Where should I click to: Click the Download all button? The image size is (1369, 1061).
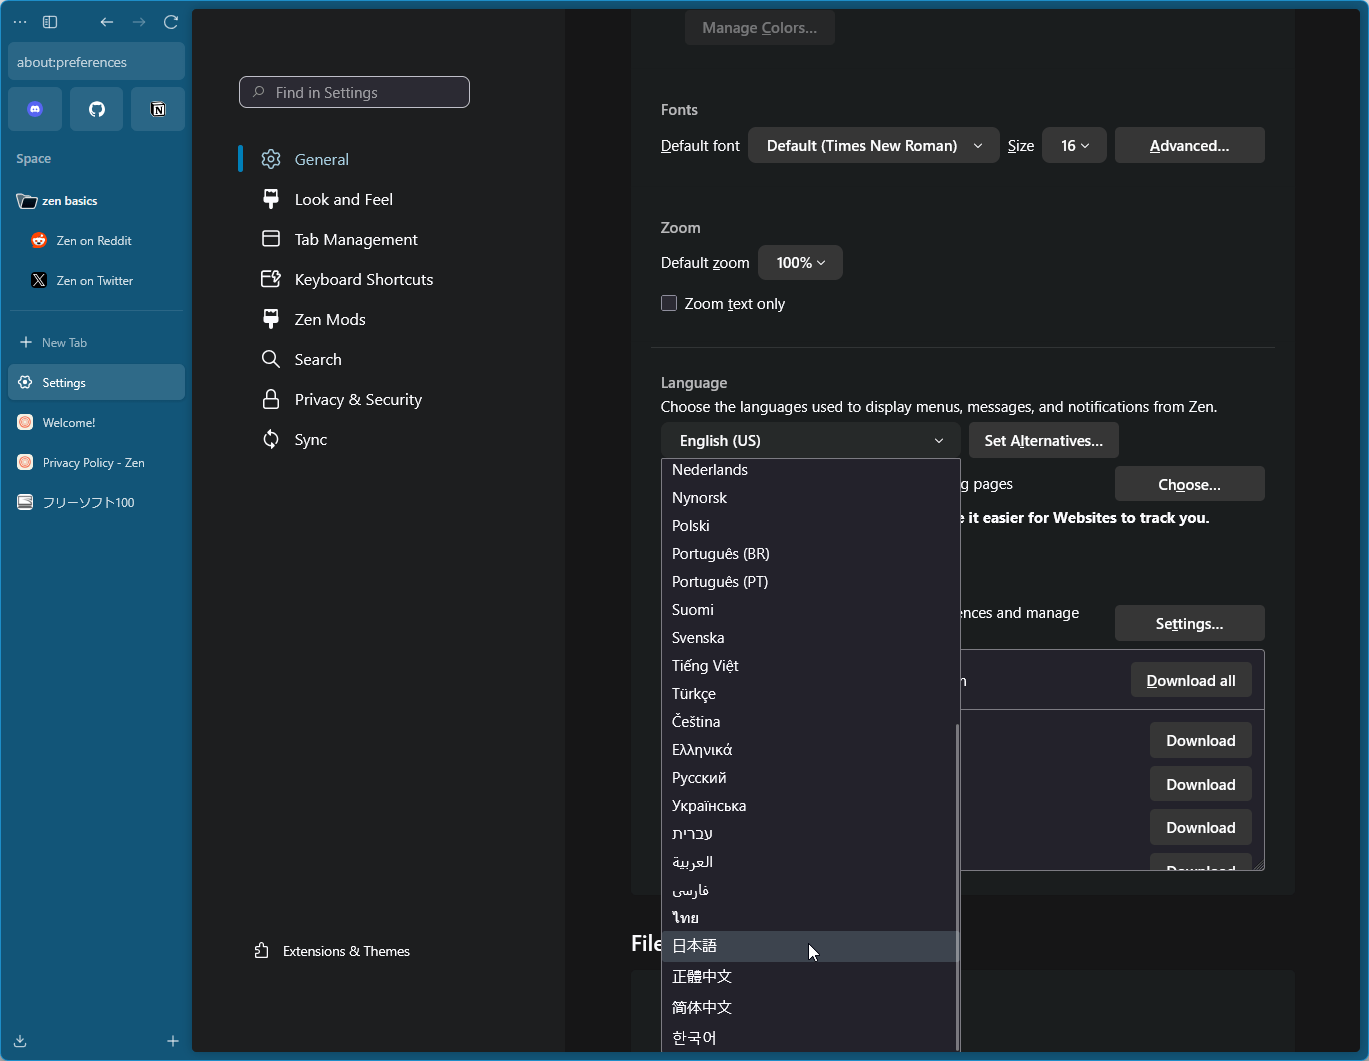pyautogui.click(x=1190, y=681)
